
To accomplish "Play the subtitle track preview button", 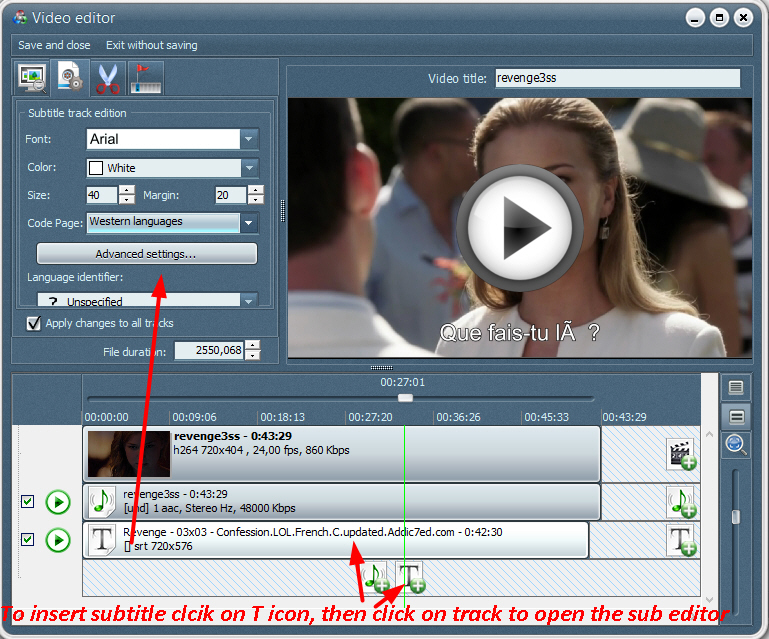I will coord(58,540).
